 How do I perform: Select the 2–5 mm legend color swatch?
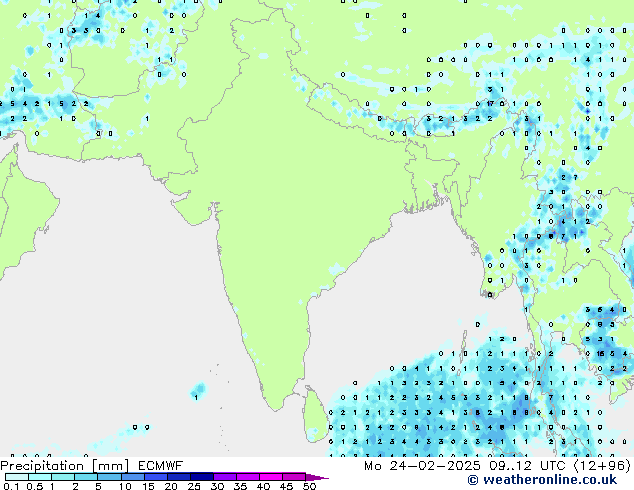[86, 477]
